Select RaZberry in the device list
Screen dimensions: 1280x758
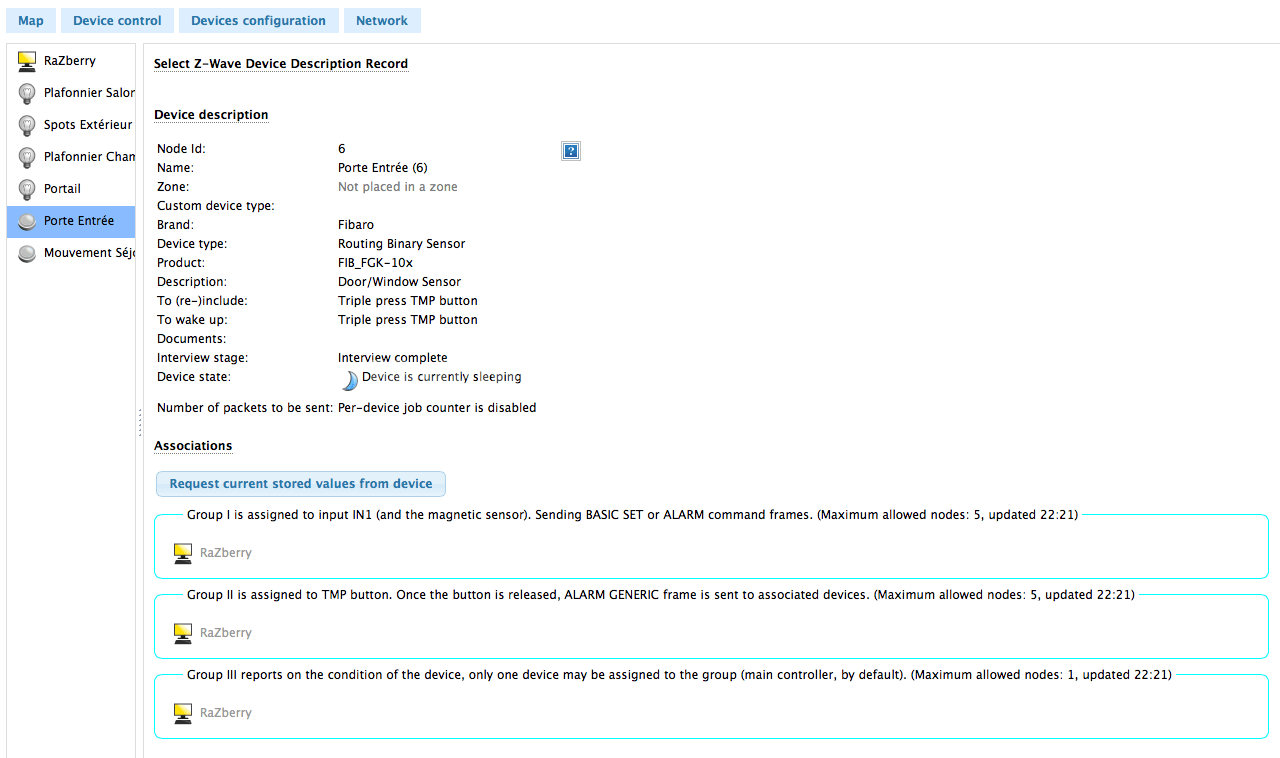click(x=71, y=61)
